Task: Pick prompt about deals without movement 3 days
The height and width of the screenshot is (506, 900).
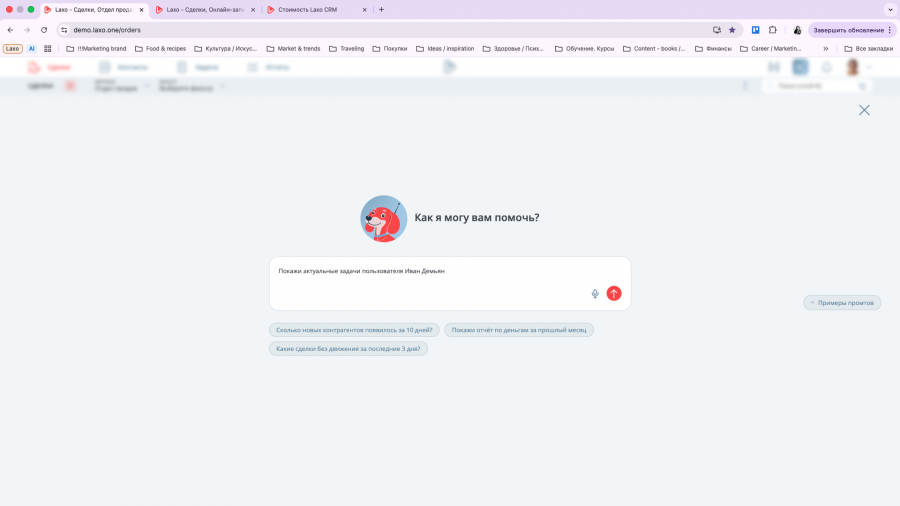Action: [x=348, y=348]
